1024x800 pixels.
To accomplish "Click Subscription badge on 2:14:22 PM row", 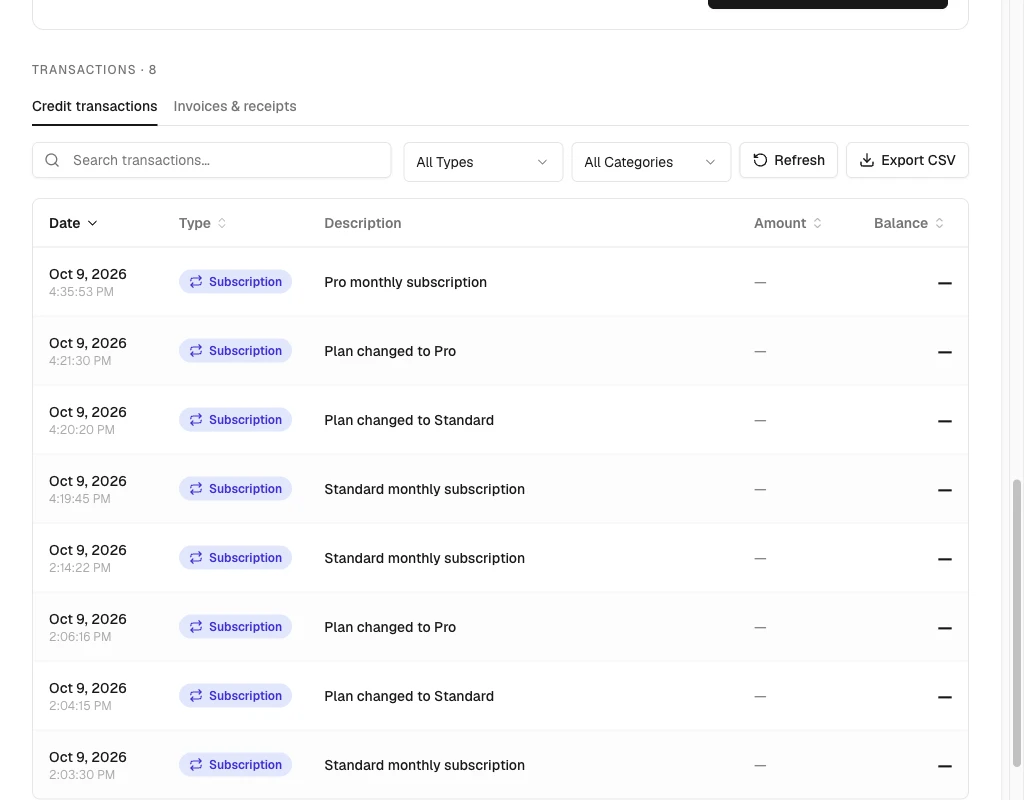I will tap(235, 558).
